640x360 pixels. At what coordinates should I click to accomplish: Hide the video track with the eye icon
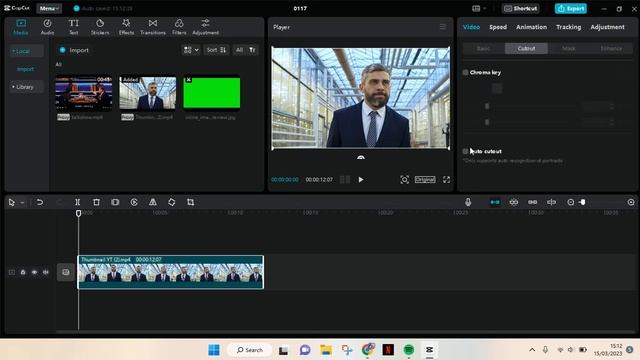pos(34,272)
